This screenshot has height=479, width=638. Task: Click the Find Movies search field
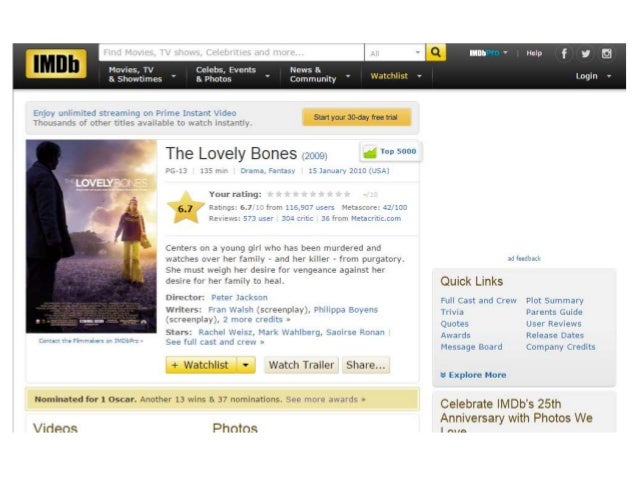coord(231,52)
